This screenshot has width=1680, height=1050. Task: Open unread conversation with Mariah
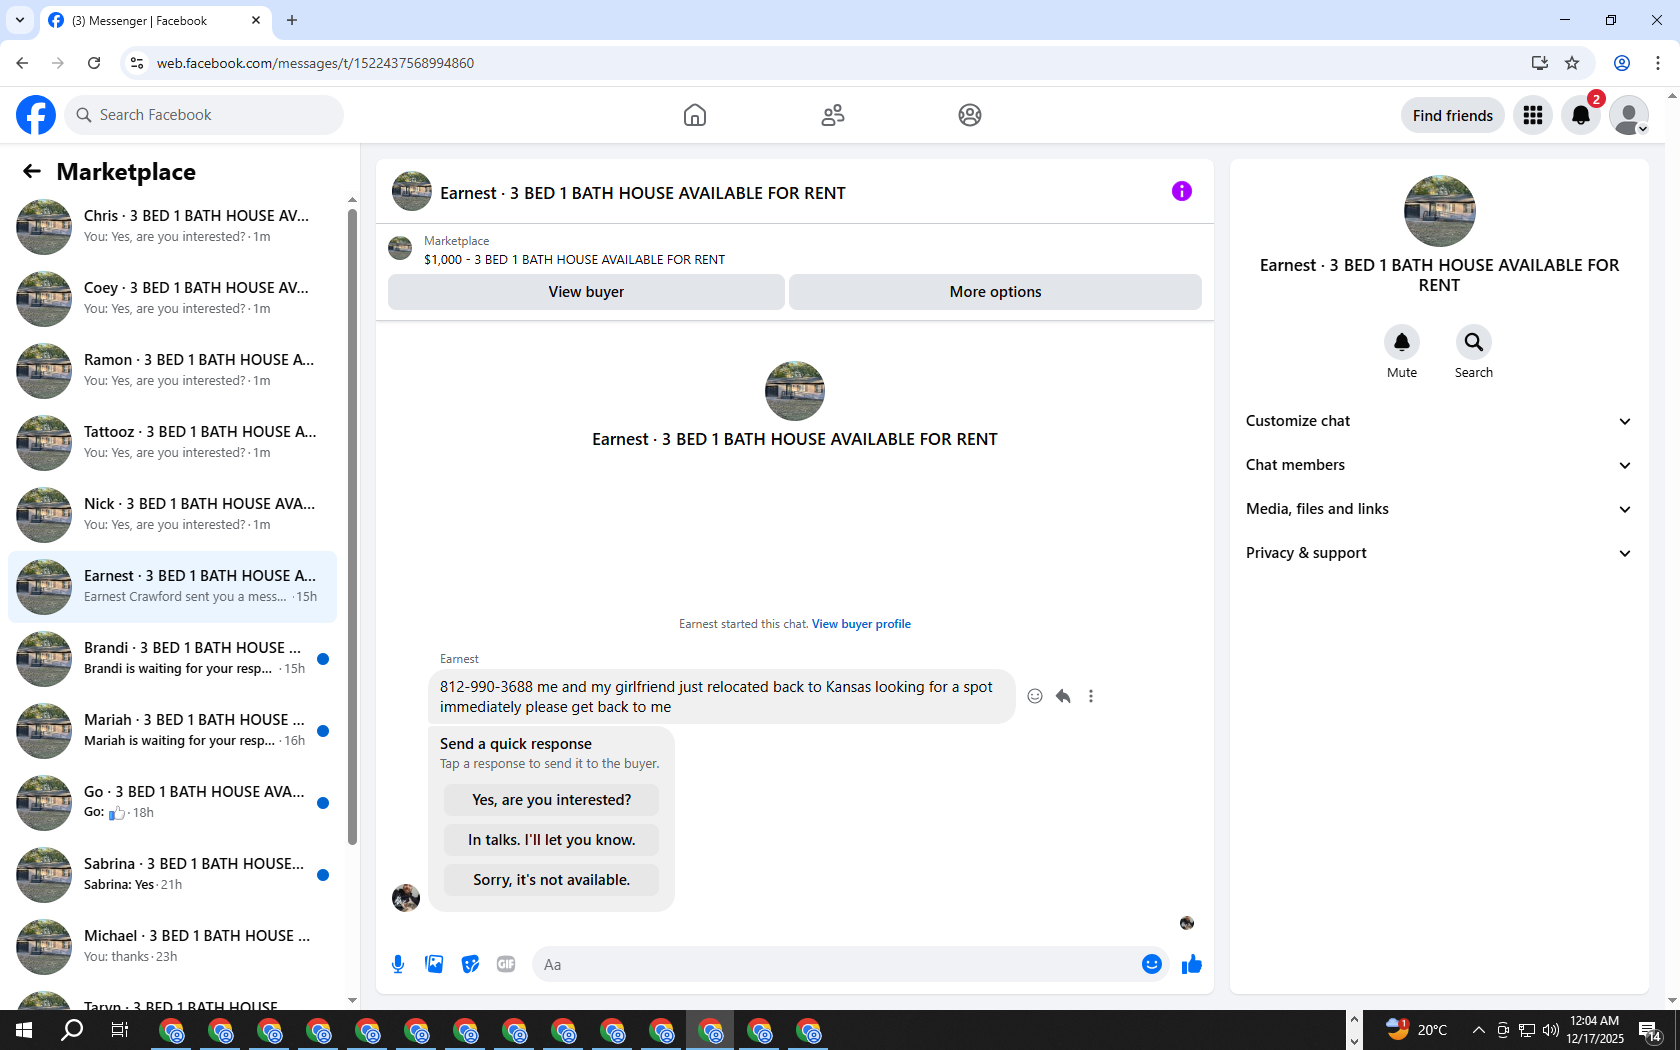pos(172,731)
